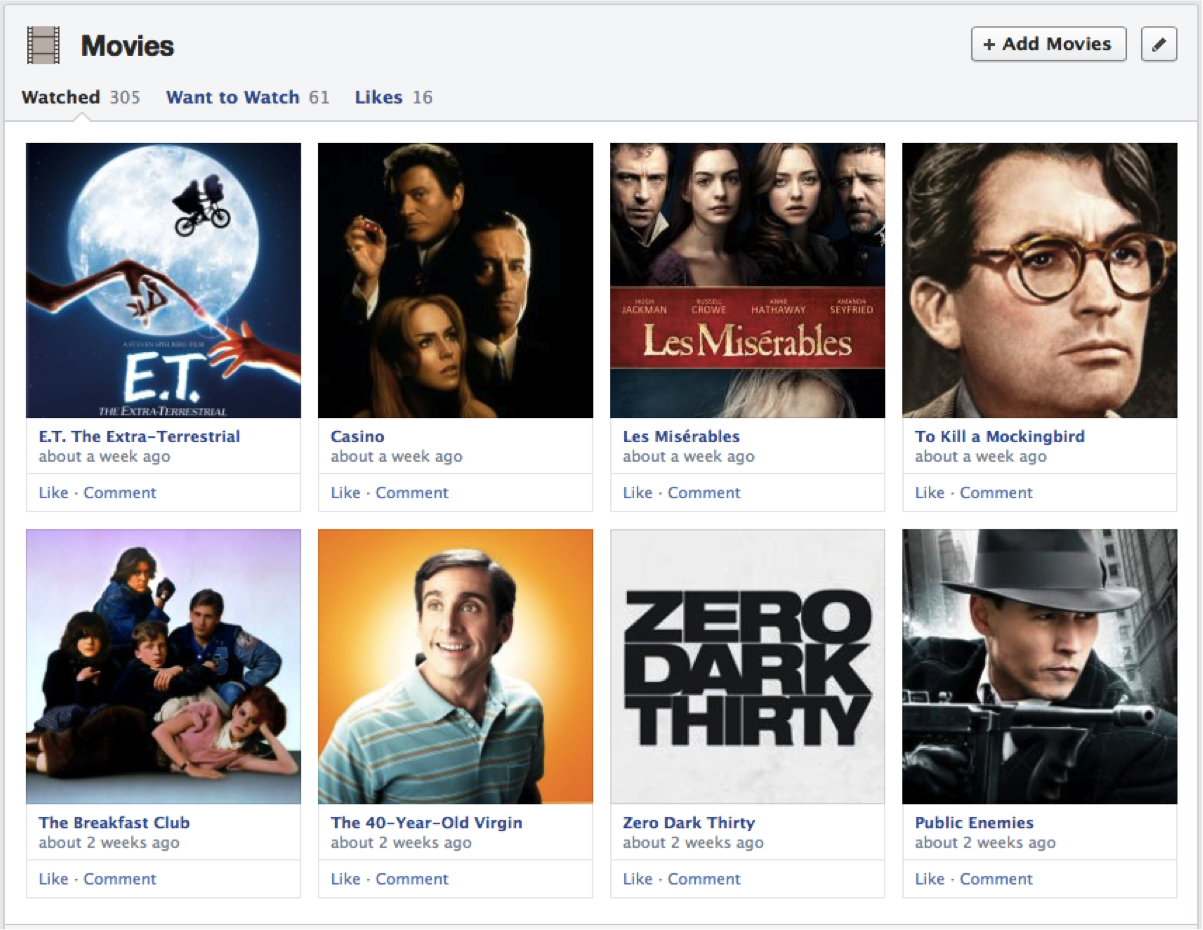Open the Likes tab
Screen dimensions: 1203x930
click(378, 97)
